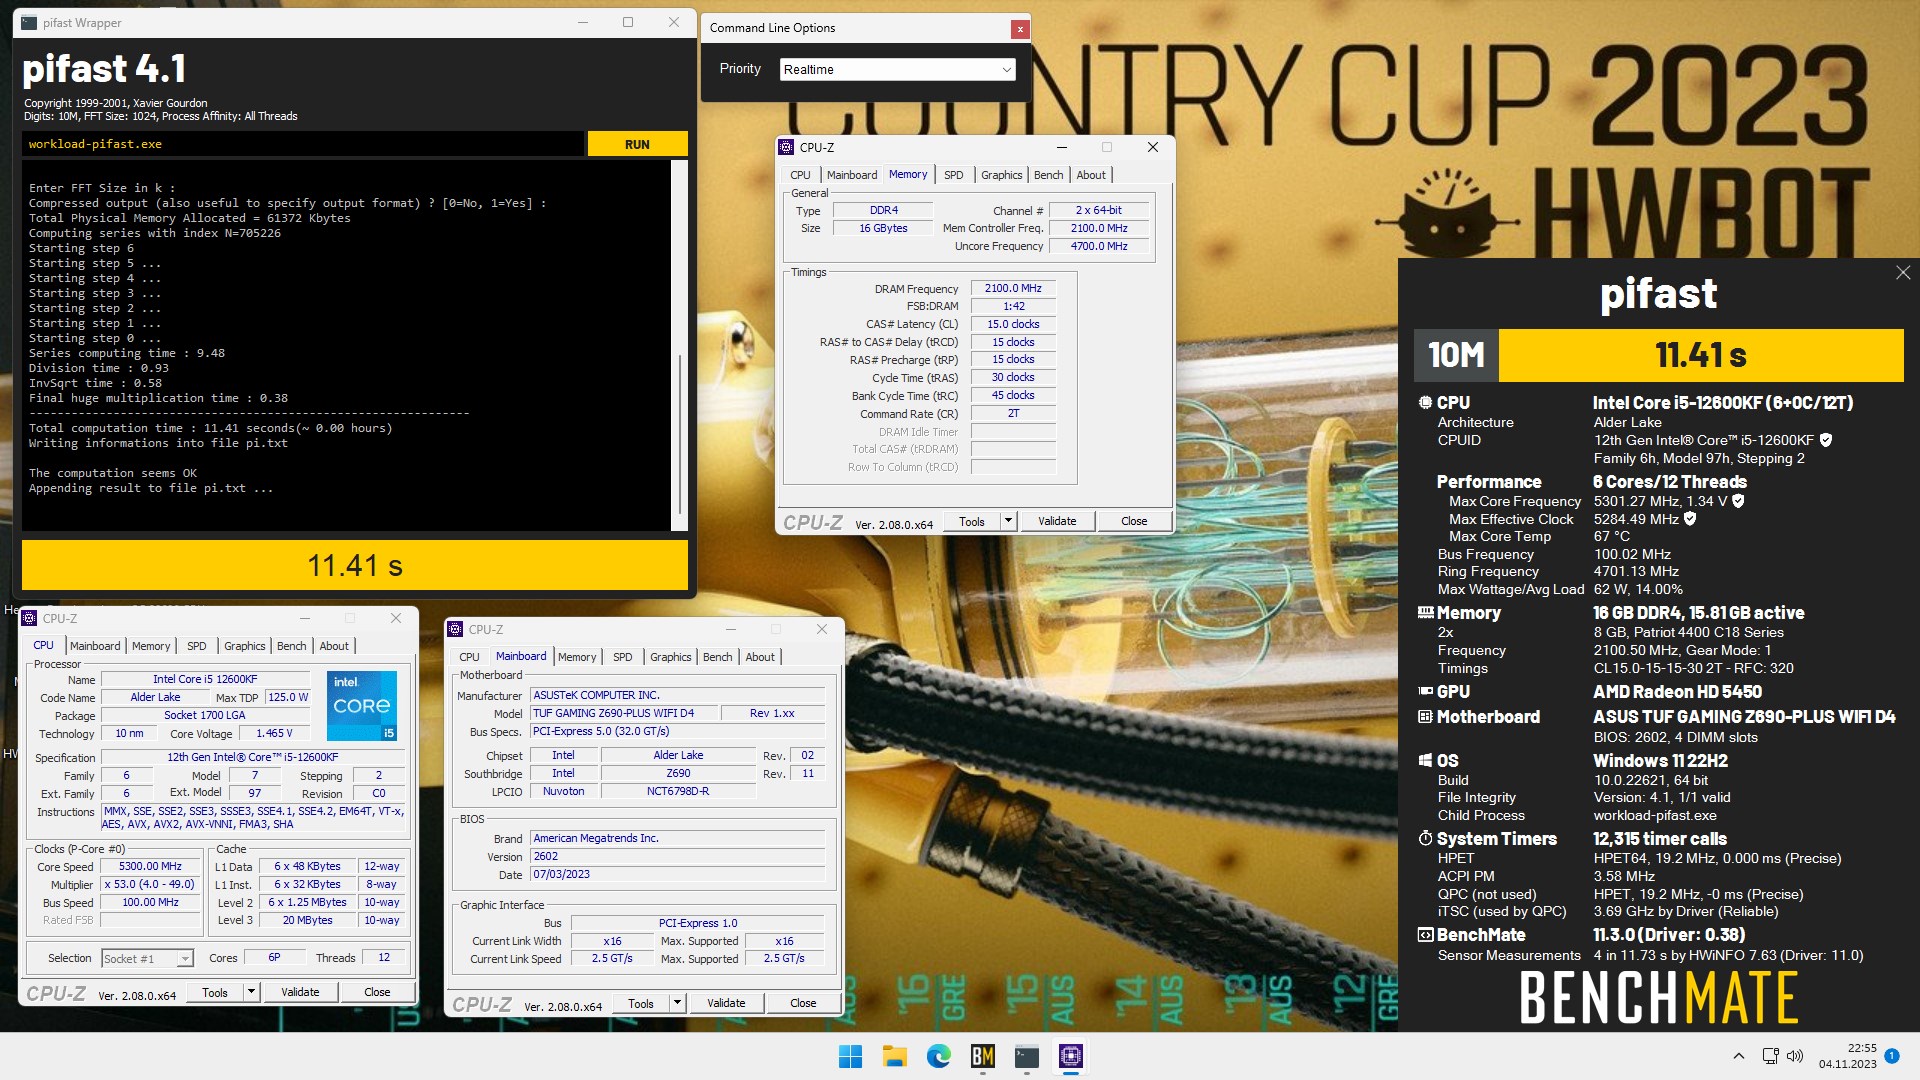Viewport: 1920px width, 1080px height.
Task: Click Max Core Frequency verified shield
Action: tap(1738, 501)
